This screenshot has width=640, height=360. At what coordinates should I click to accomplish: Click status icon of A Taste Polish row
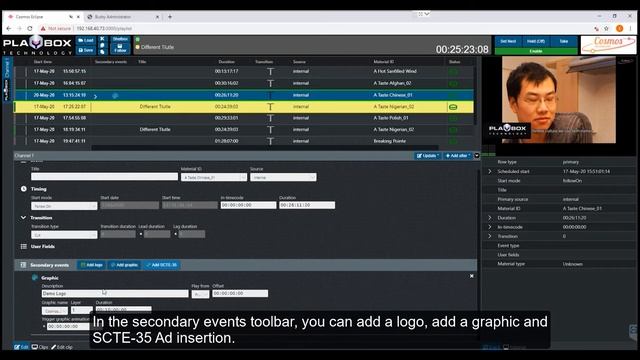point(453,118)
